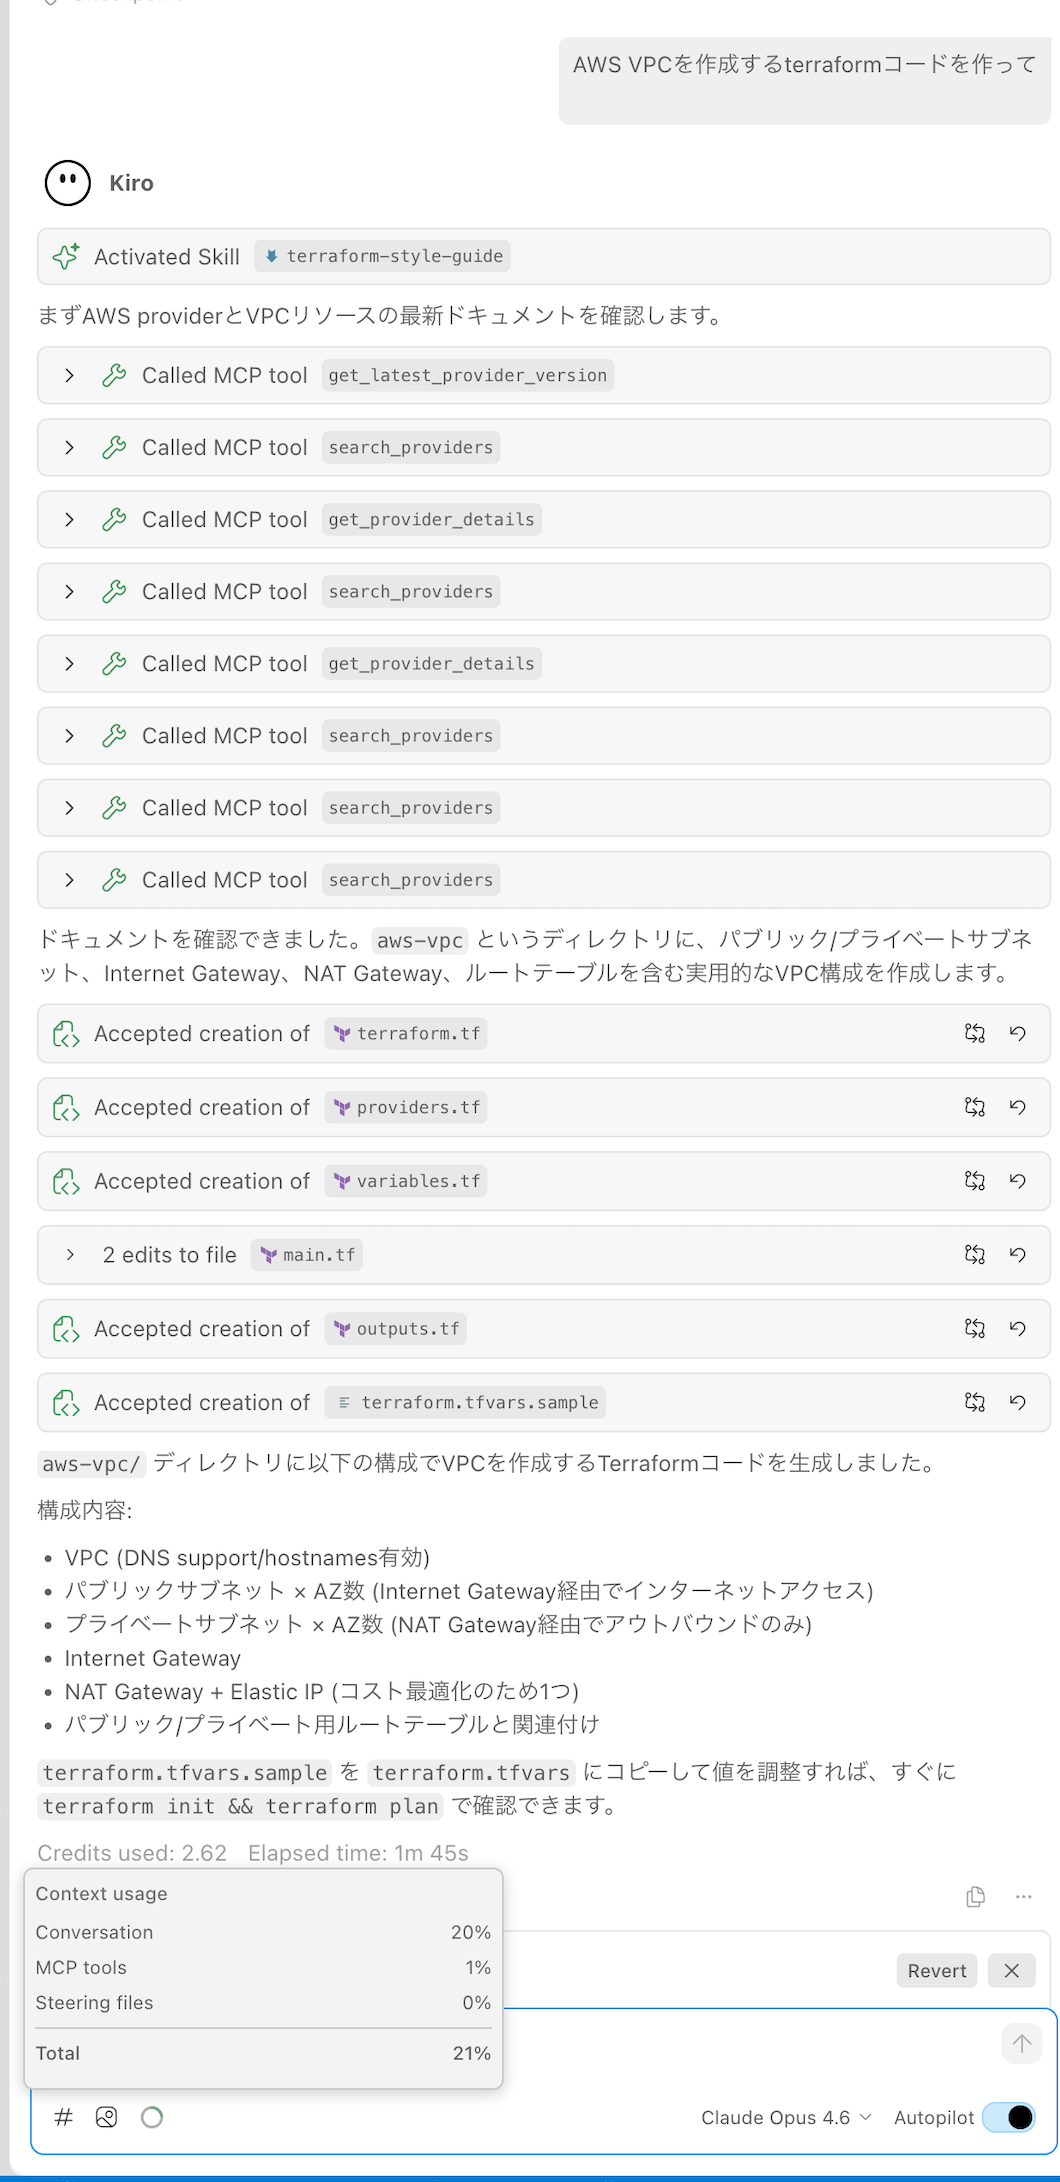Click the circle status icon next to the input
Screen dimensions: 1060x2182
(x=151, y=2117)
